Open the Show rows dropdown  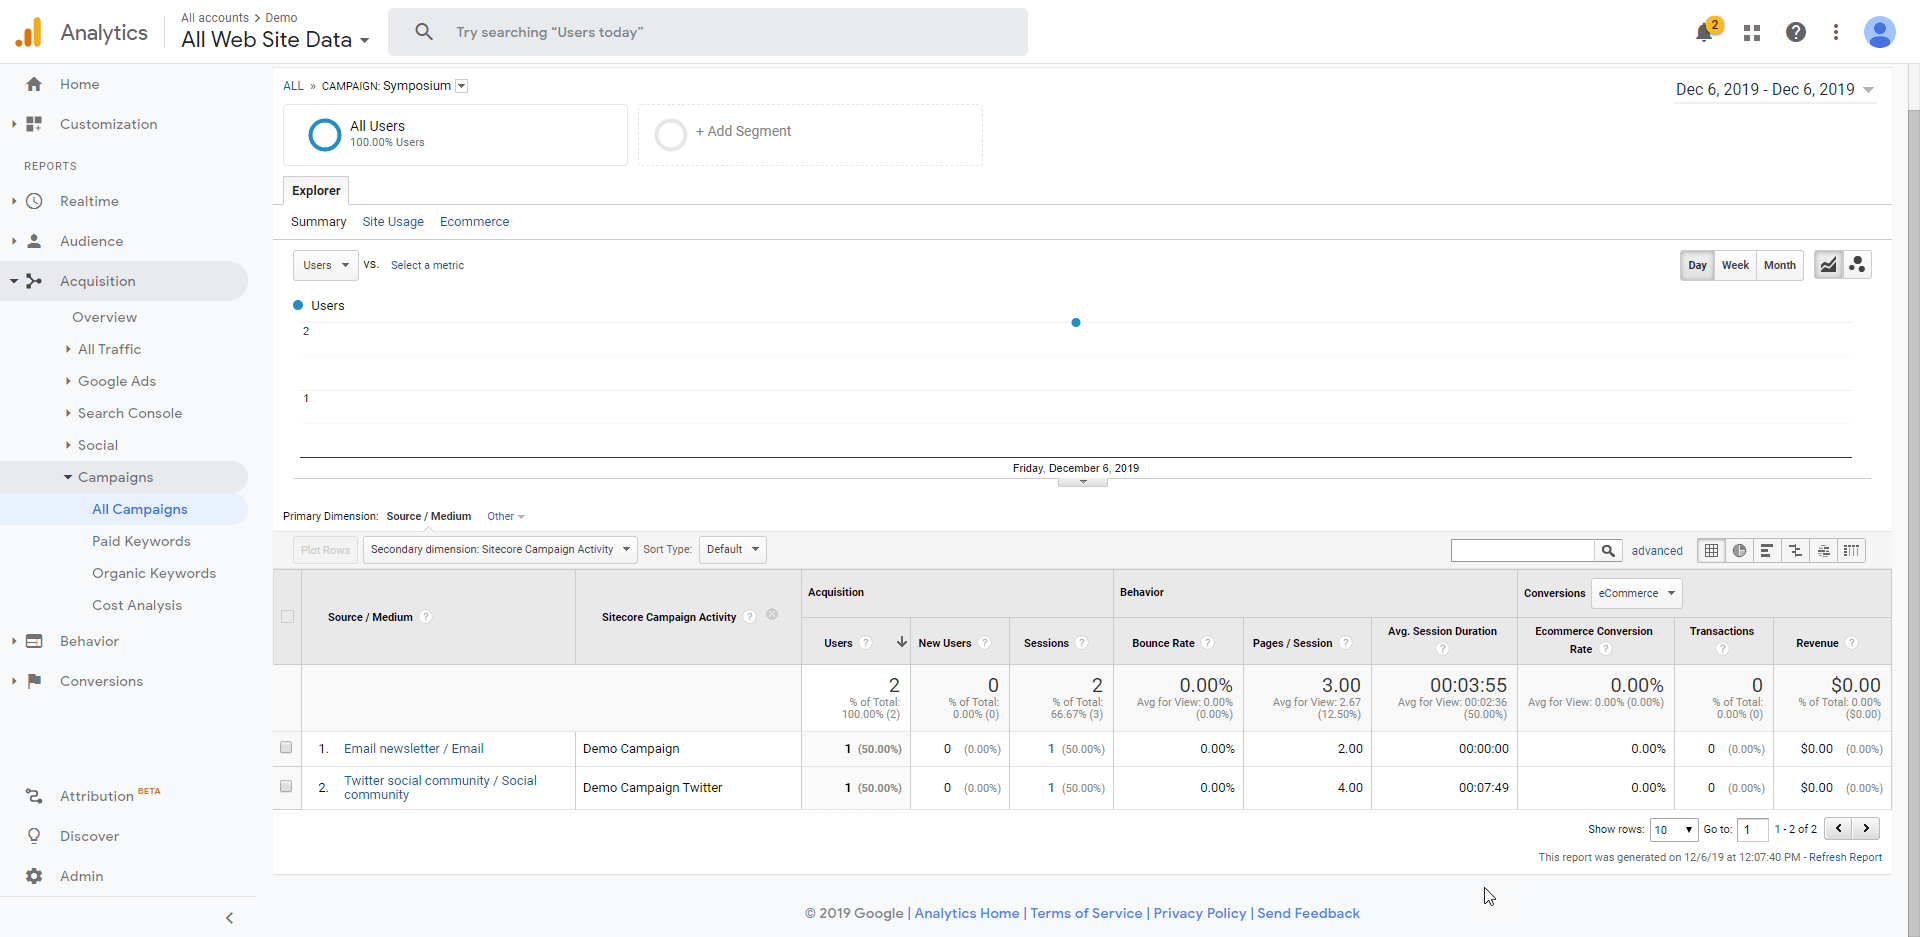click(x=1674, y=830)
